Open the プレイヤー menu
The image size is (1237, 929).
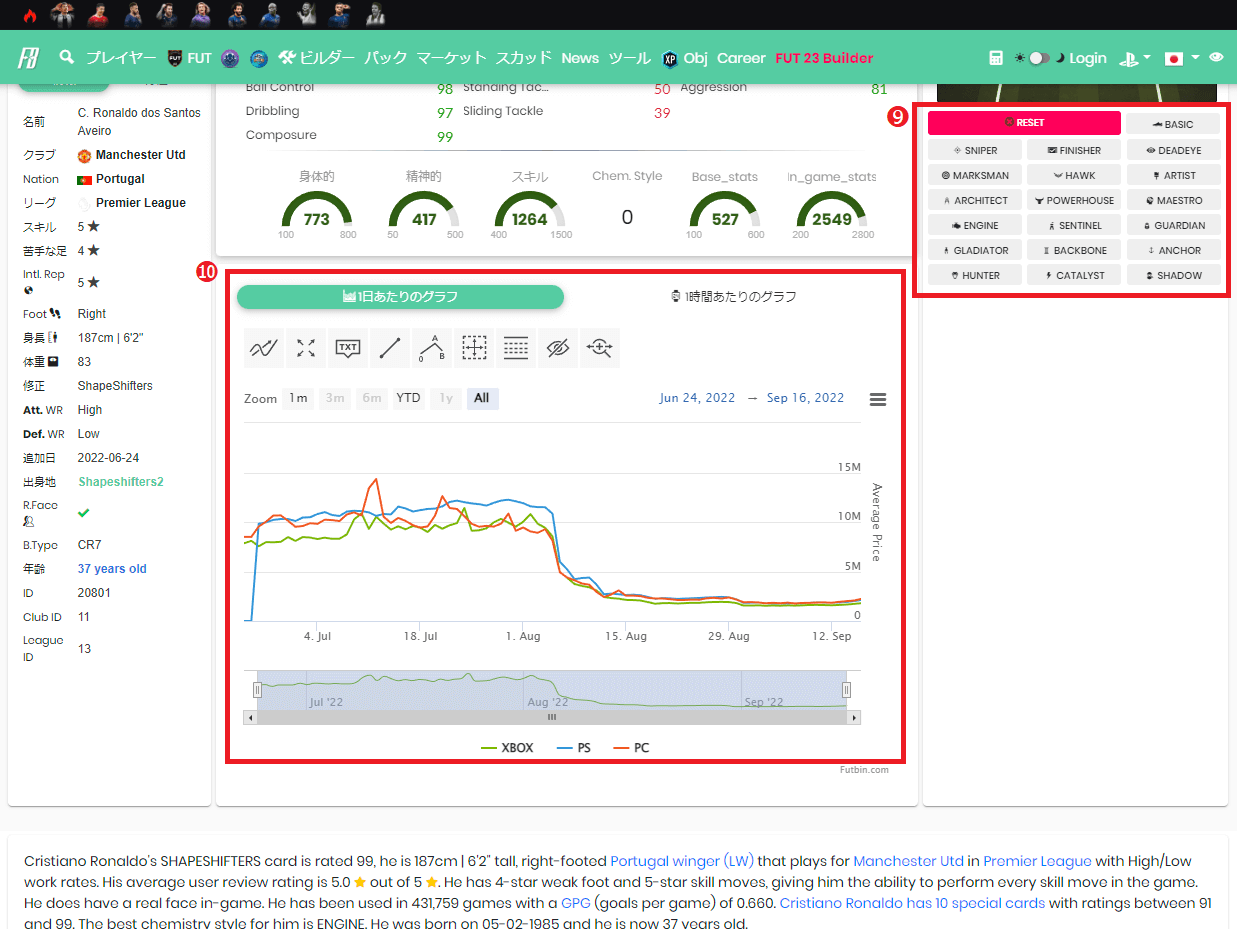(121, 58)
